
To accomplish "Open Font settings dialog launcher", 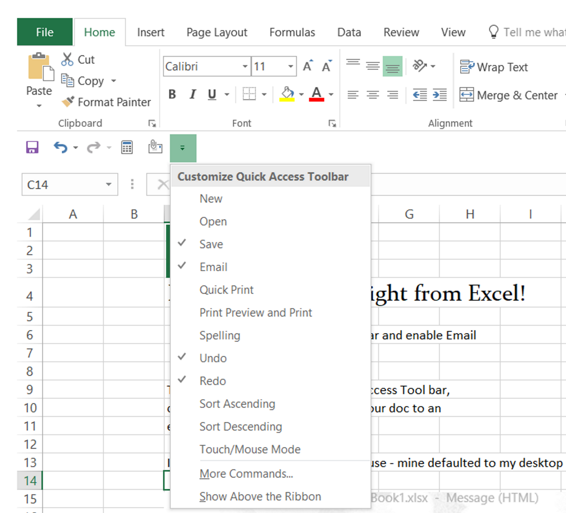I will click(x=332, y=123).
